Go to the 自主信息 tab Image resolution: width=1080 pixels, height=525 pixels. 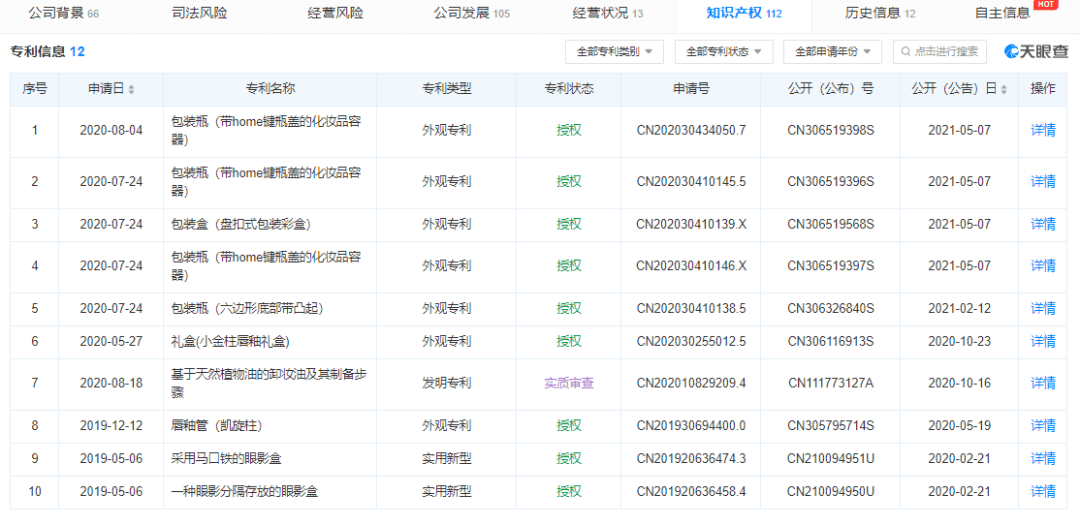click(1003, 13)
